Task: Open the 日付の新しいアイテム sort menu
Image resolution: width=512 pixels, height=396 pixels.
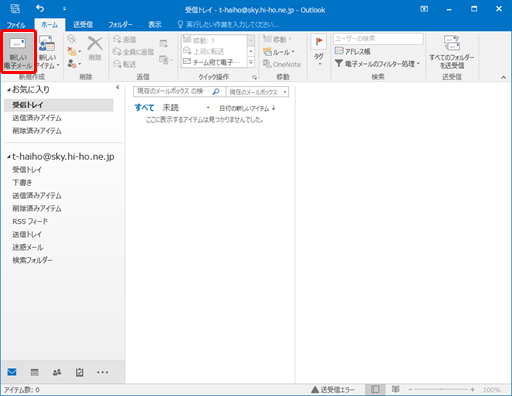Action: pyautogui.click(x=247, y=108)
